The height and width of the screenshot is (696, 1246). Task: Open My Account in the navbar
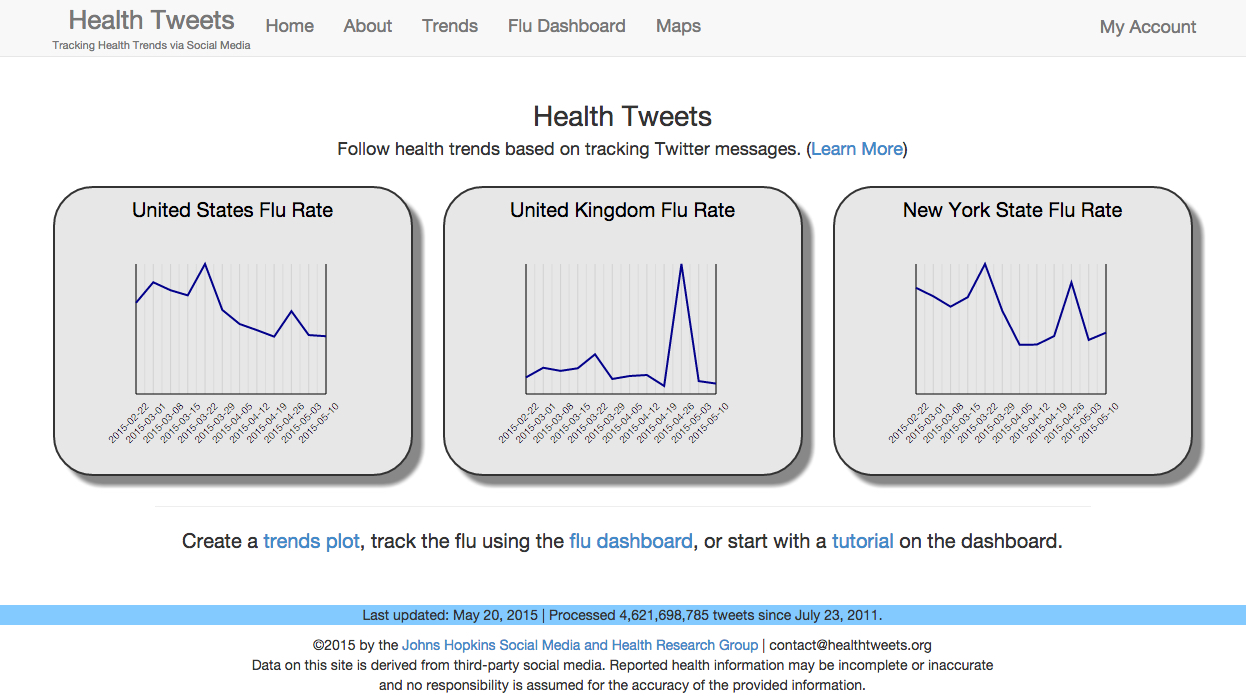[1147, 27]
